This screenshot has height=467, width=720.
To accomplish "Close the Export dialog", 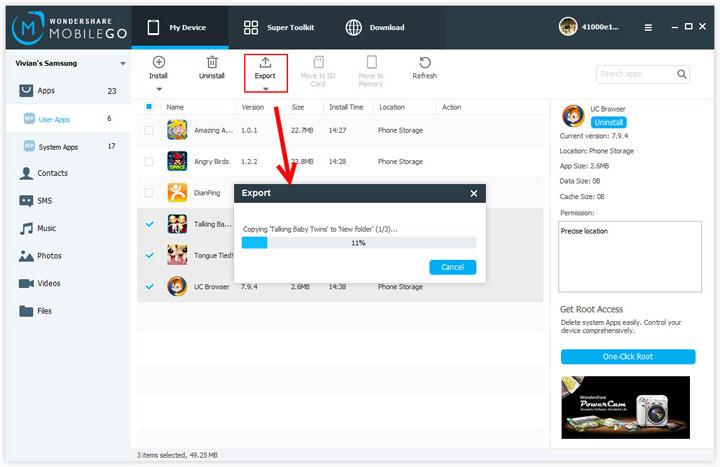I will (x=474, y=193).
